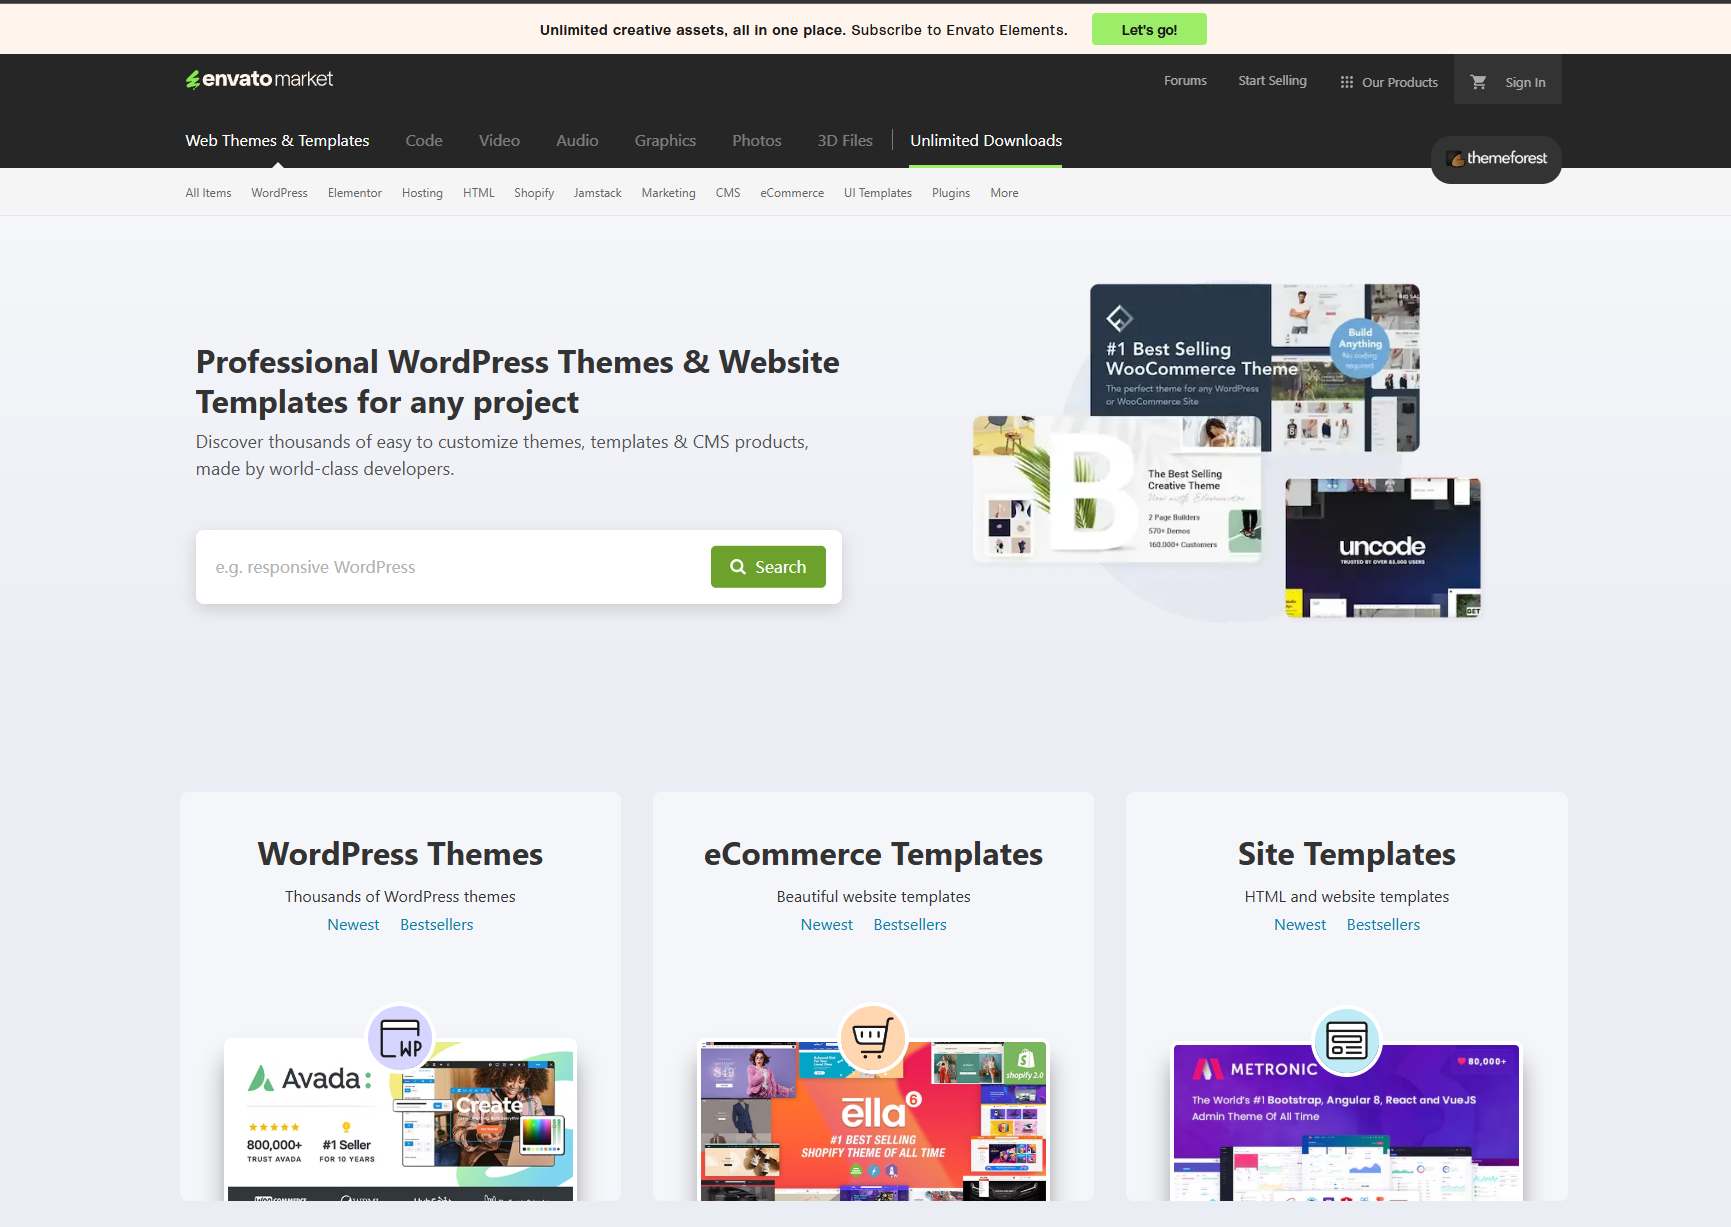The image size is (1731, 1227).
Task: Switch to the Audio category
Action: (577, 141)
